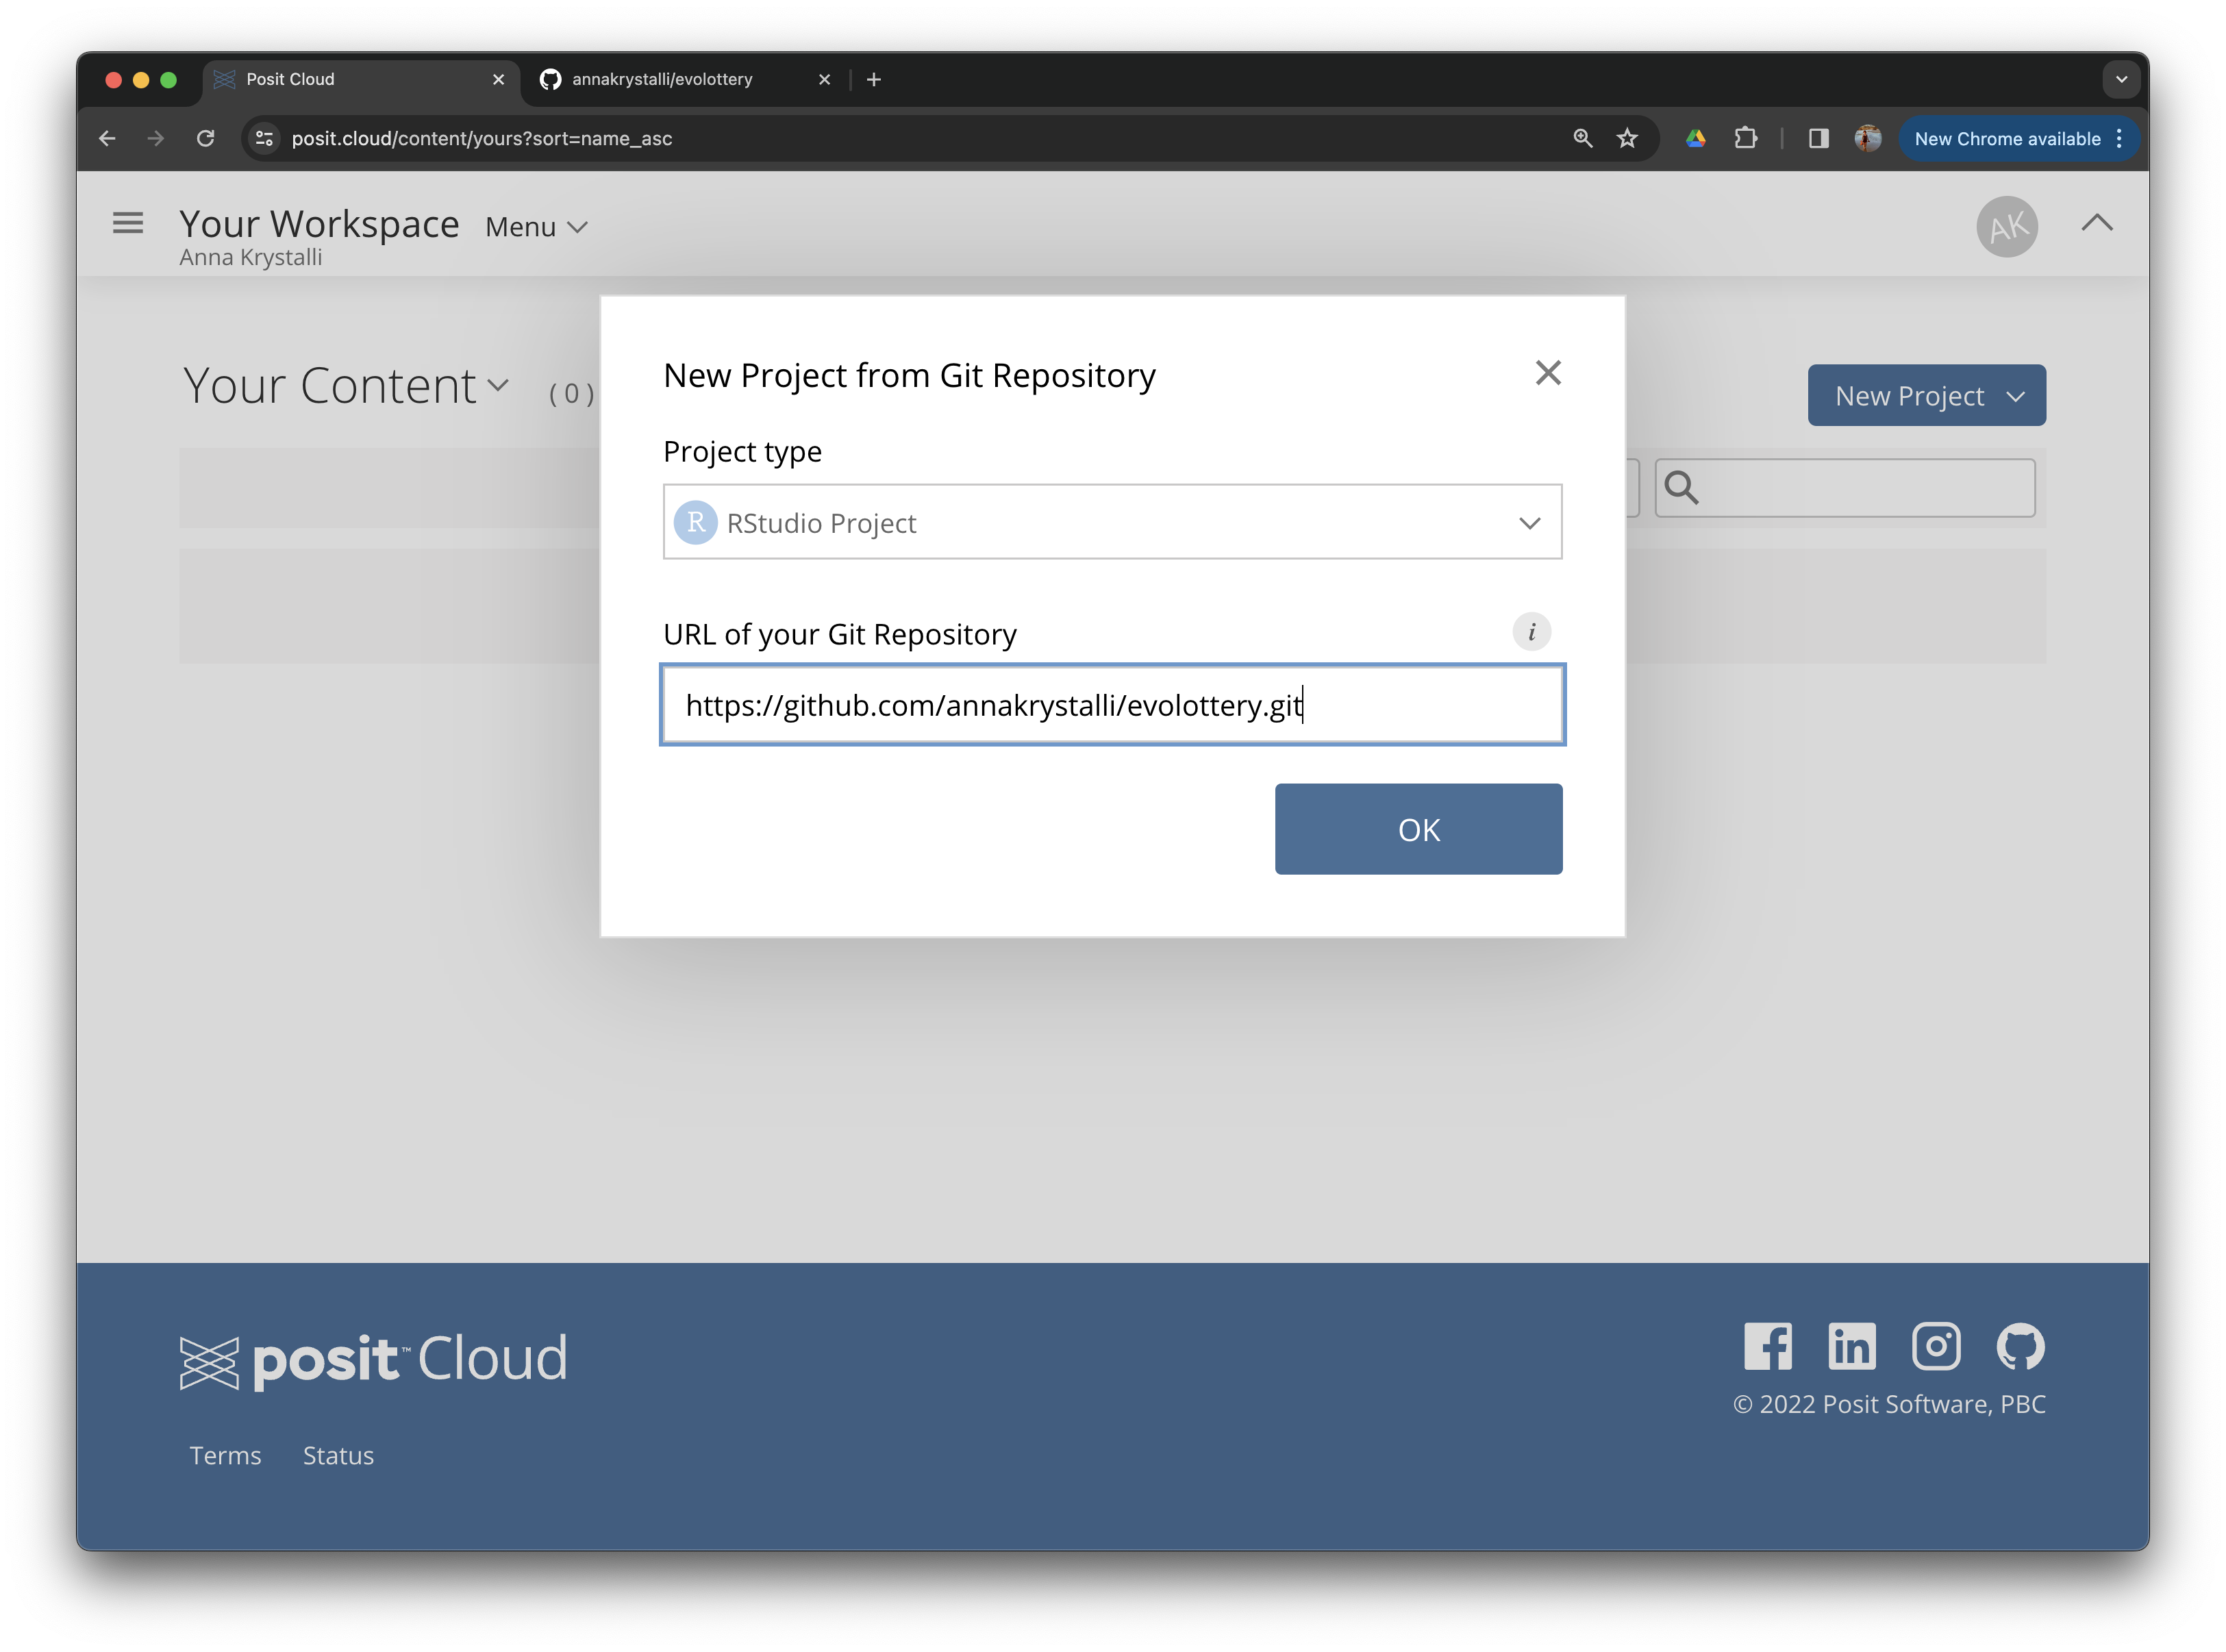This screenshot has width=2226, height=1652.
Task: Click New Chrome available update button
Action: click(2006, 138)
